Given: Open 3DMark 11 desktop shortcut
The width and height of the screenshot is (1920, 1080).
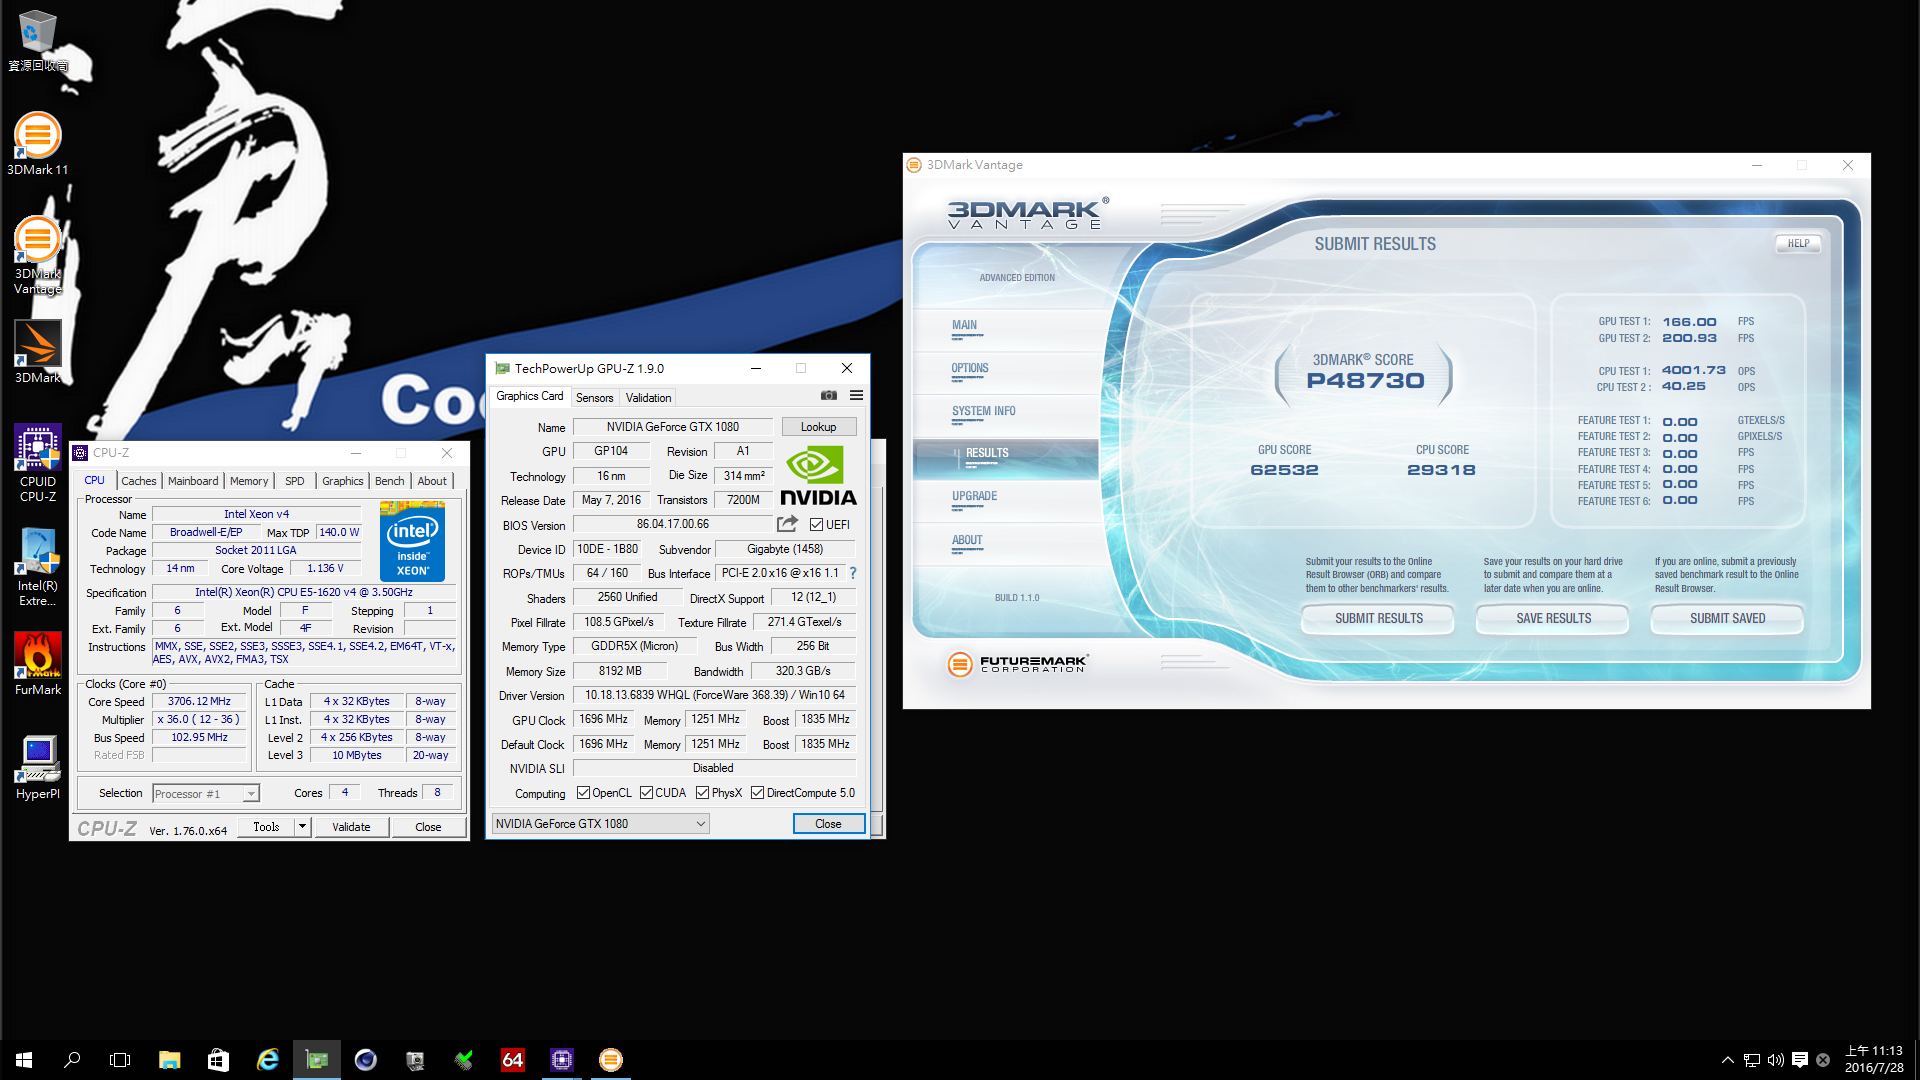Looking at the screenshot, I should tap(38, 143).
